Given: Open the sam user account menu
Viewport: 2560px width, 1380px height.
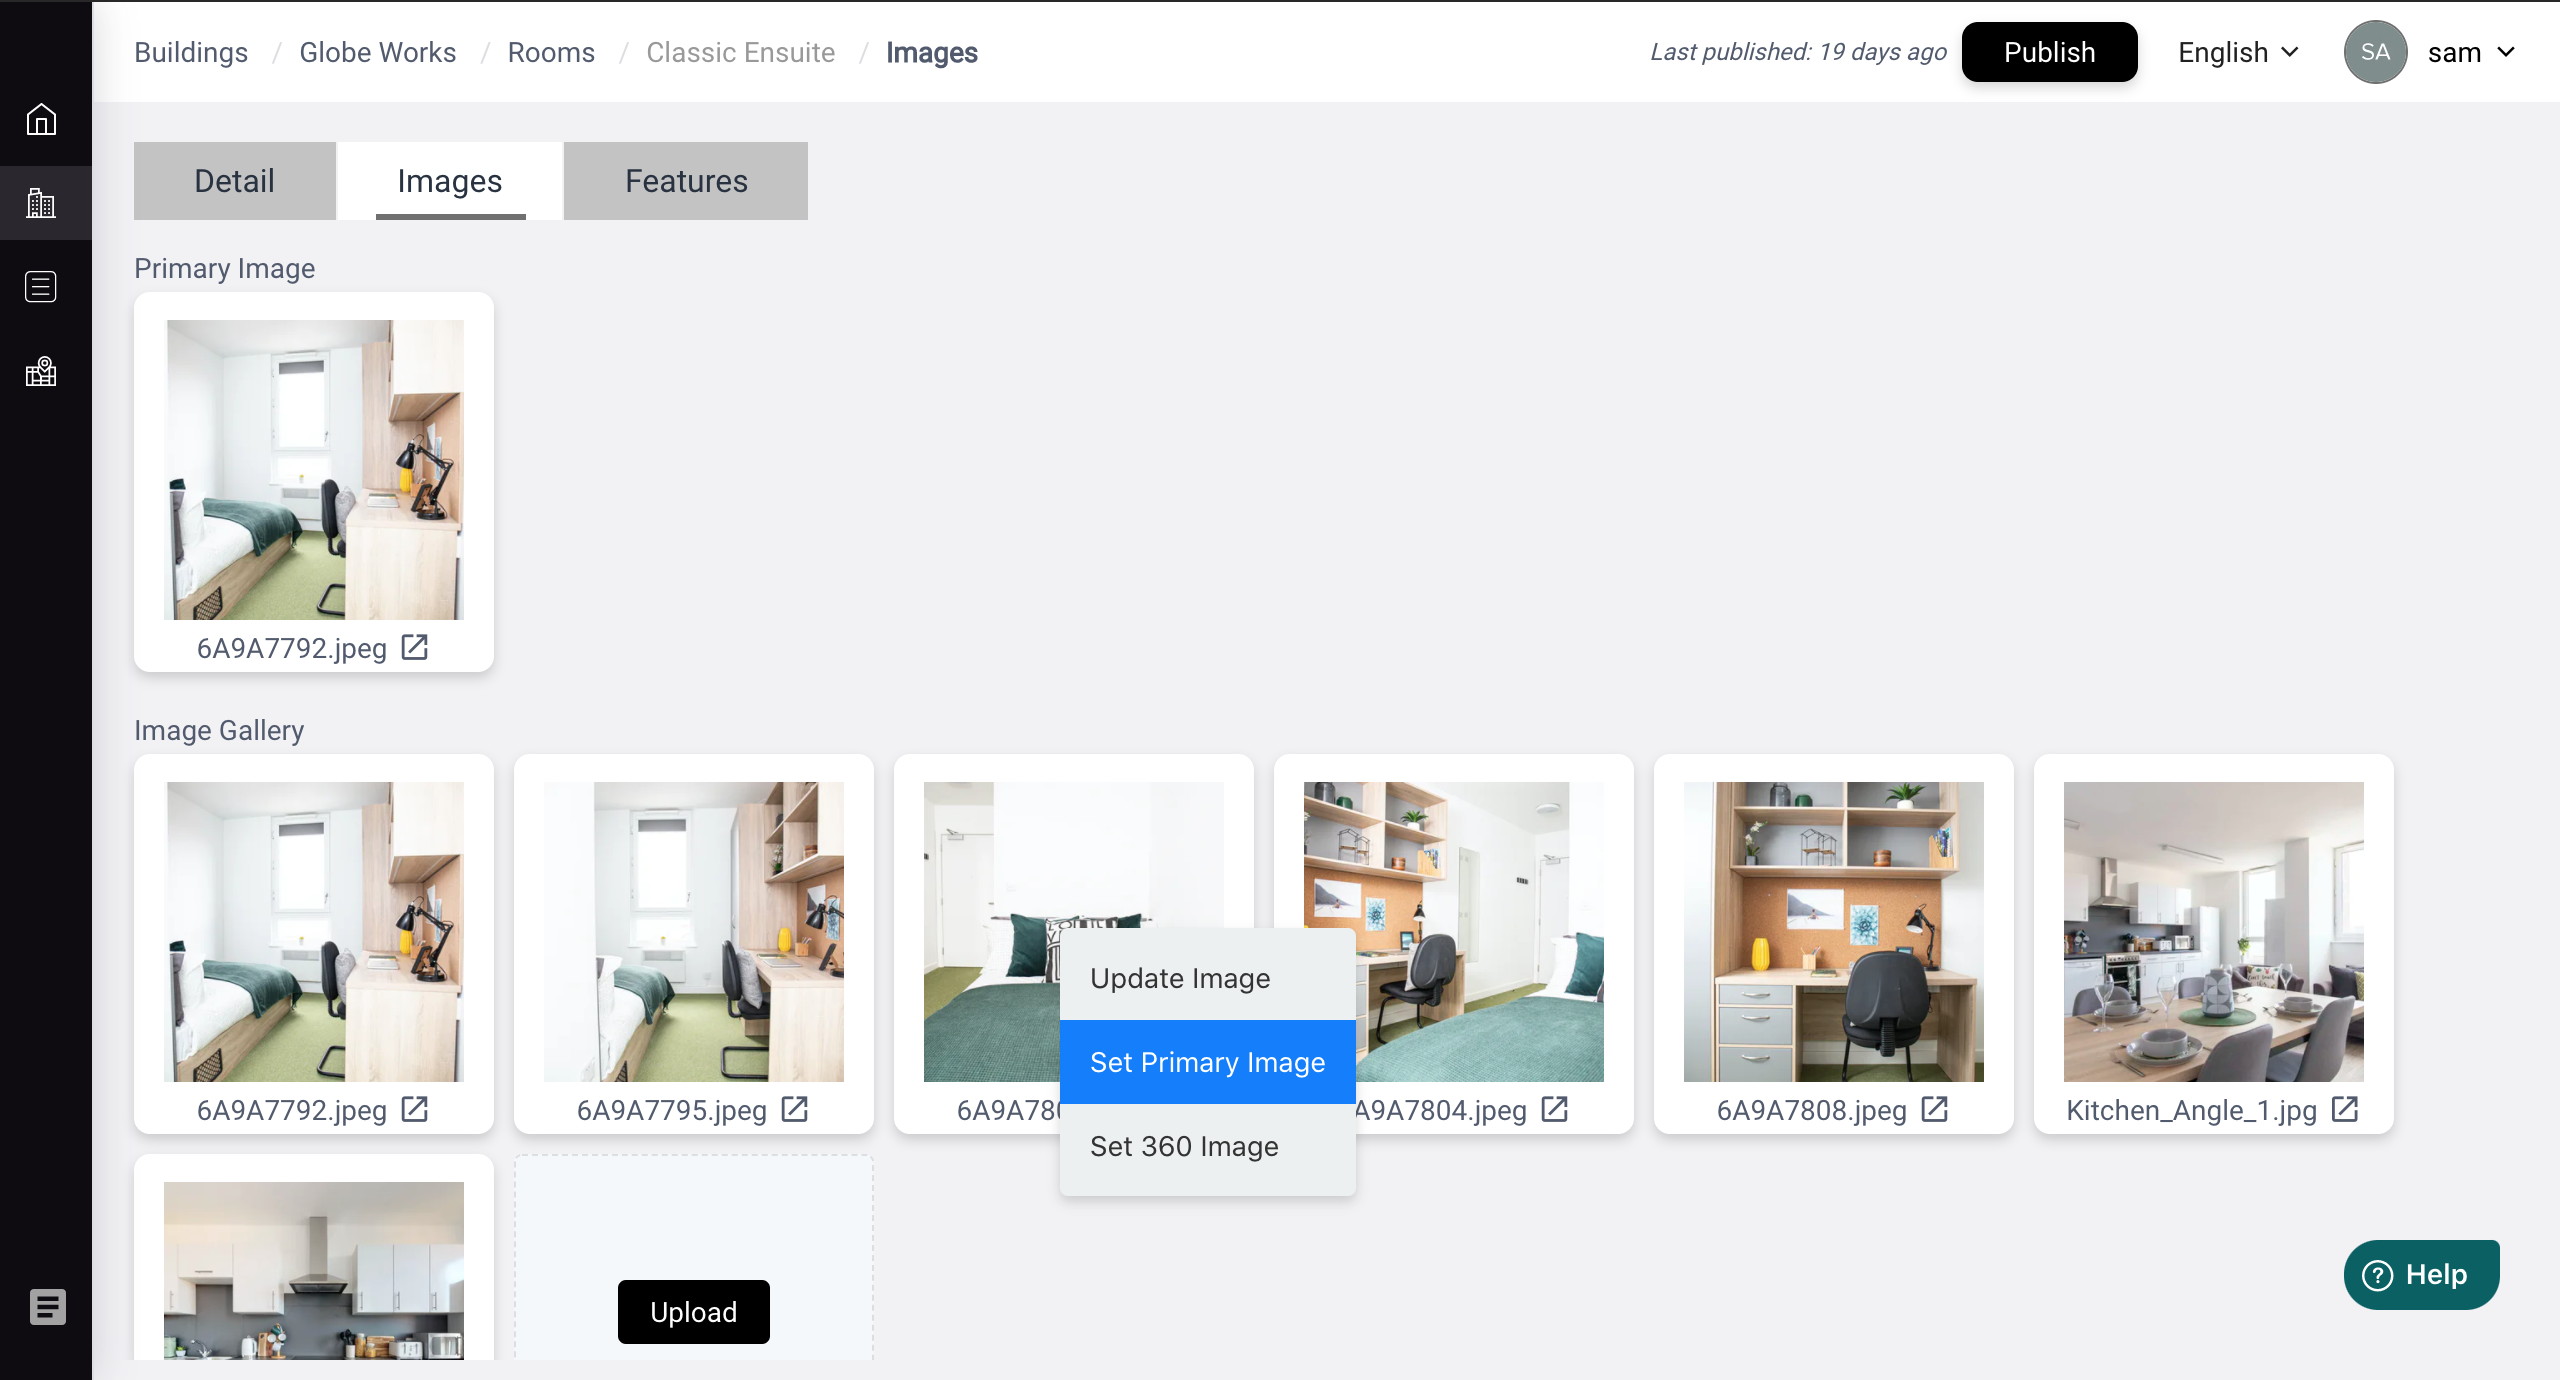Looking at the screenshot, I should coord(2470,52).
